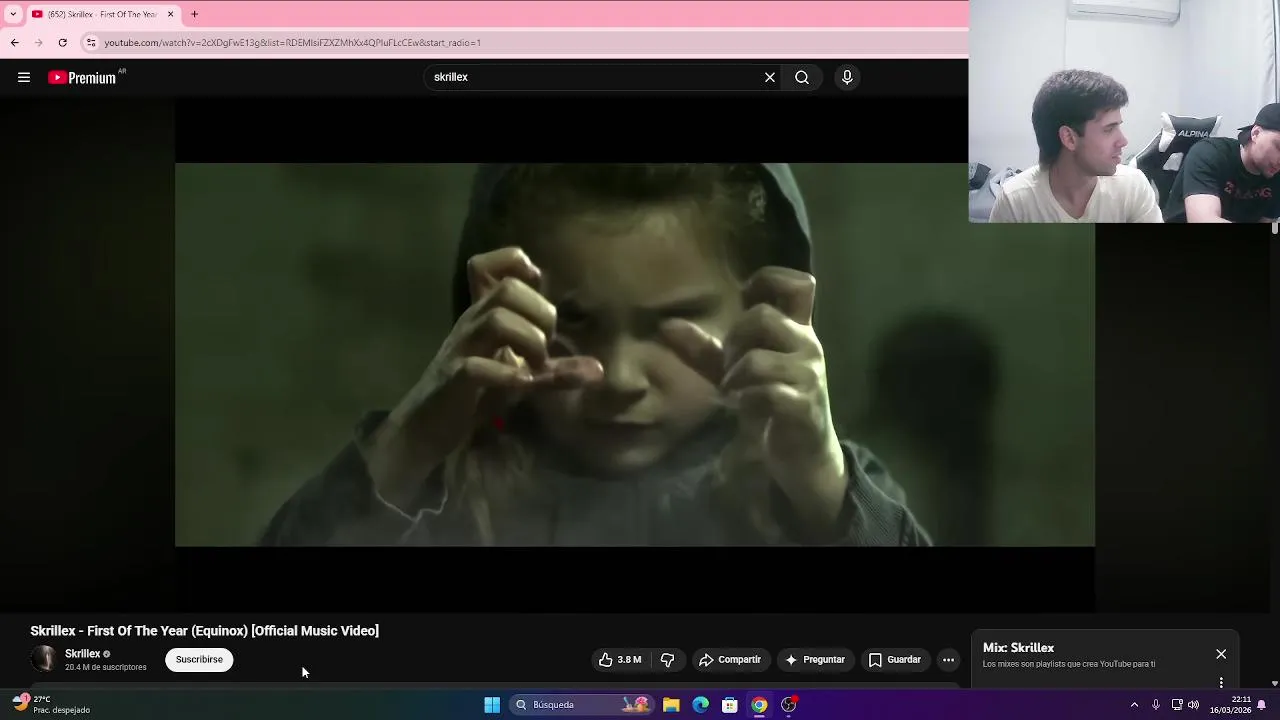Close the Mix: Skrillex playlist panel
The width and height of the screenshot is (1280, 720).
(1221, 654)
